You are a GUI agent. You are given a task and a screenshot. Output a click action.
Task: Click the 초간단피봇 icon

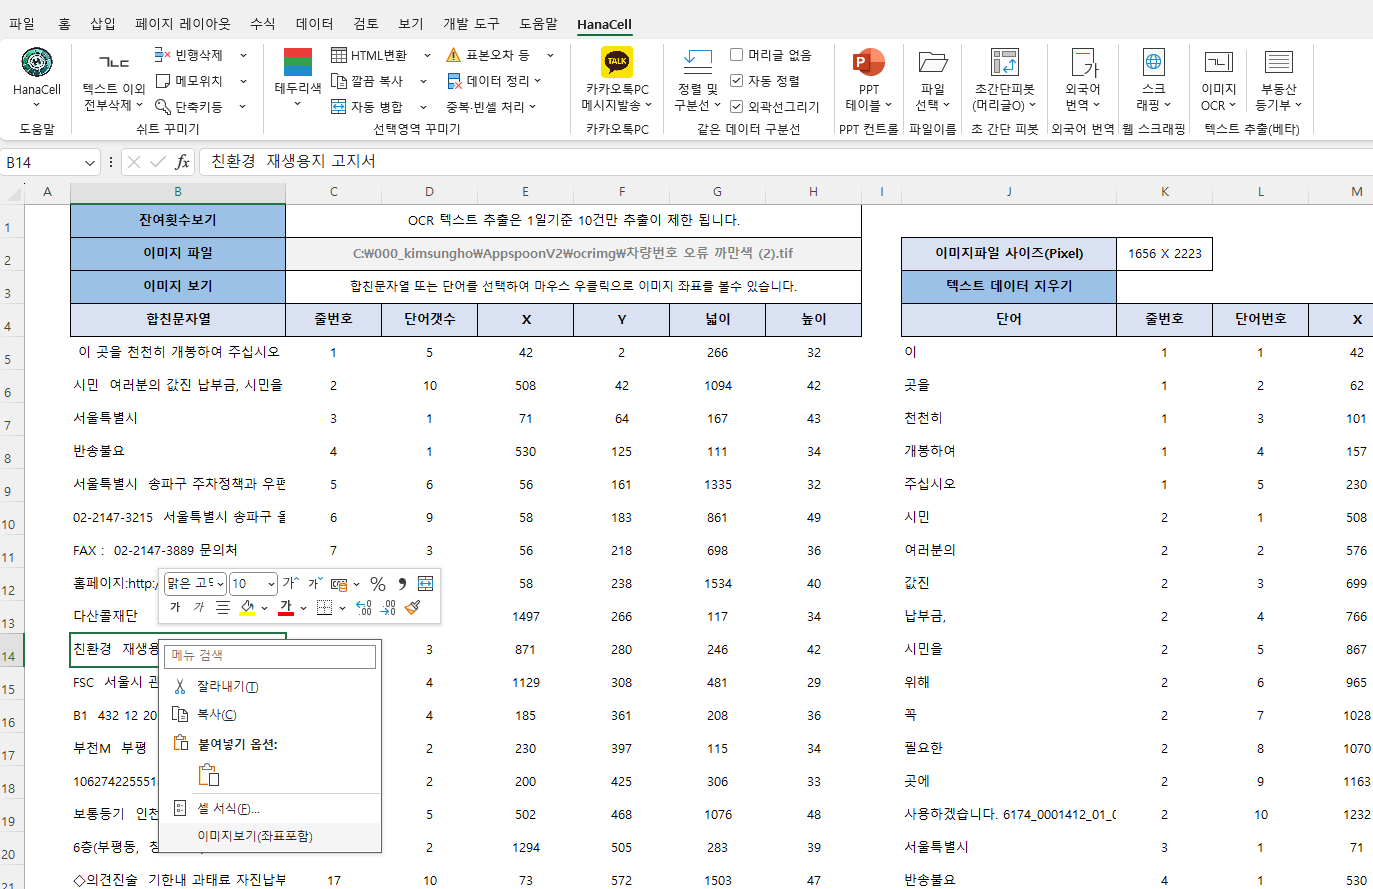(1004, 62)
